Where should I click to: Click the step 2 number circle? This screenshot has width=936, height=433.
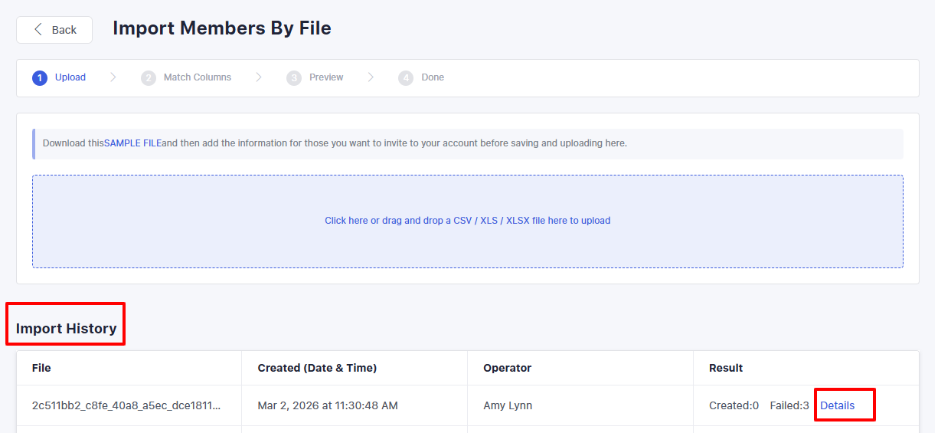148,78
